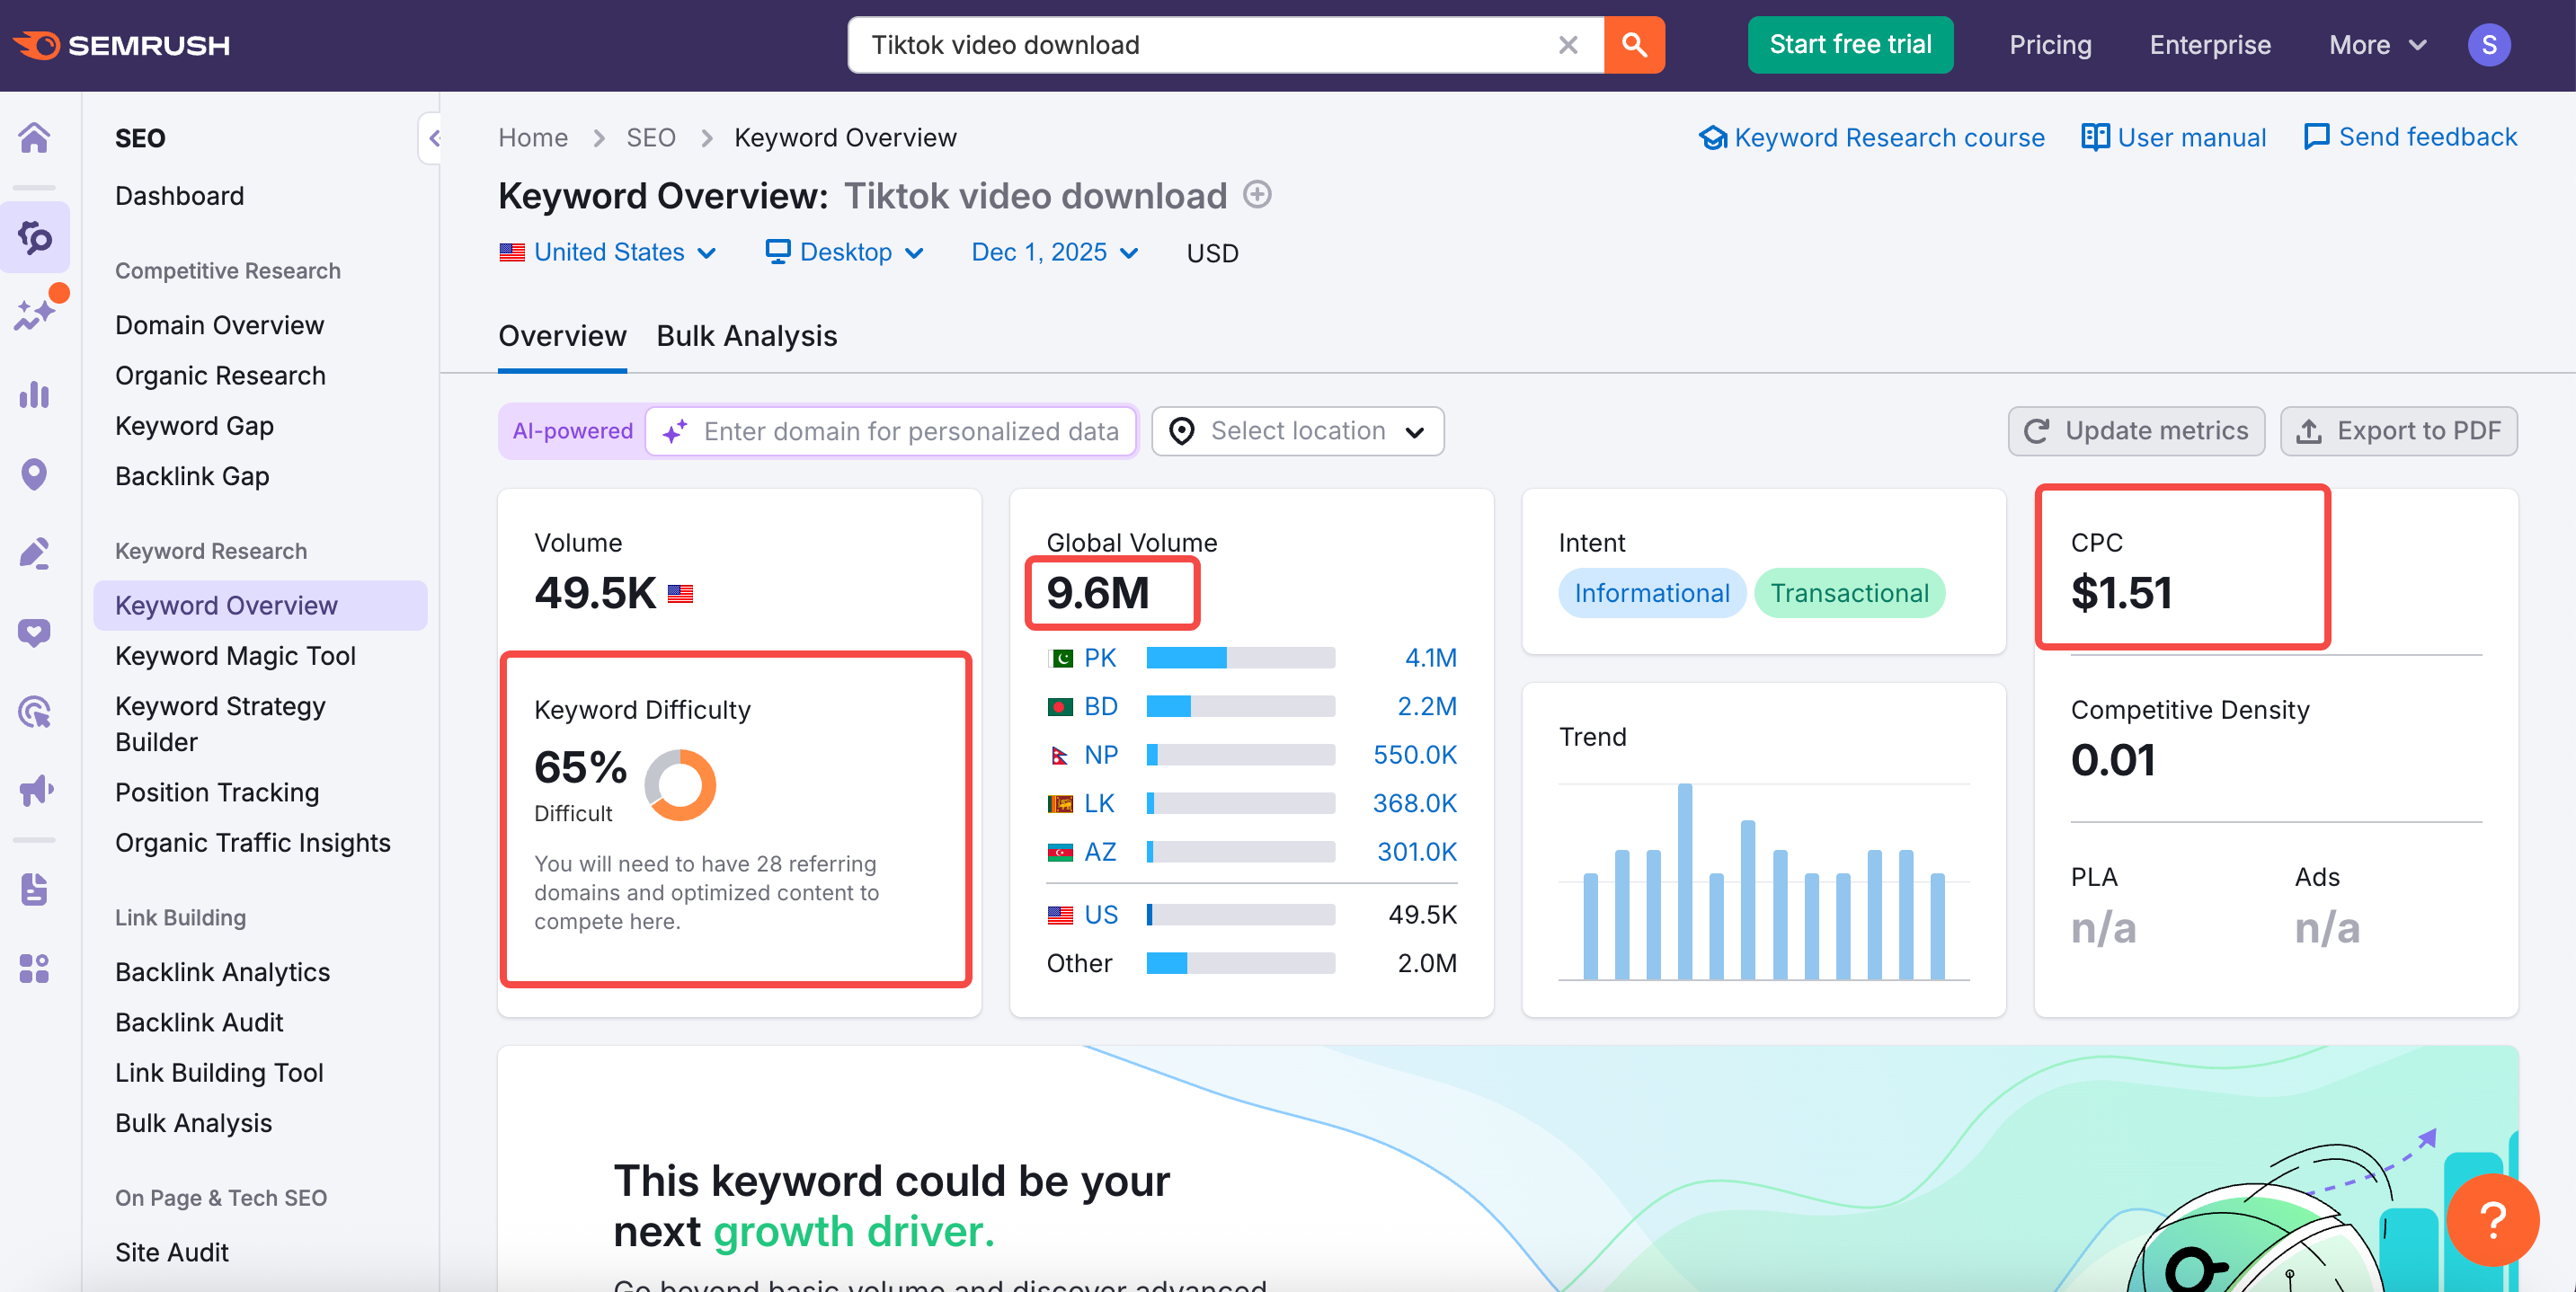The width and height of the screenshot is (2576, 1292).
Task: Go to Home in breadcrumb
Action: point(533,138)
